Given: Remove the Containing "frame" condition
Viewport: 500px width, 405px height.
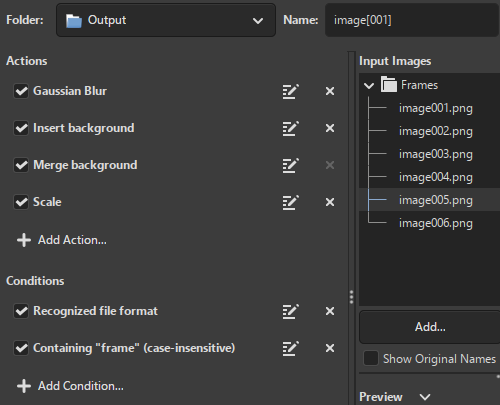Looking at the screenshot, I should [x=330, y=348].
